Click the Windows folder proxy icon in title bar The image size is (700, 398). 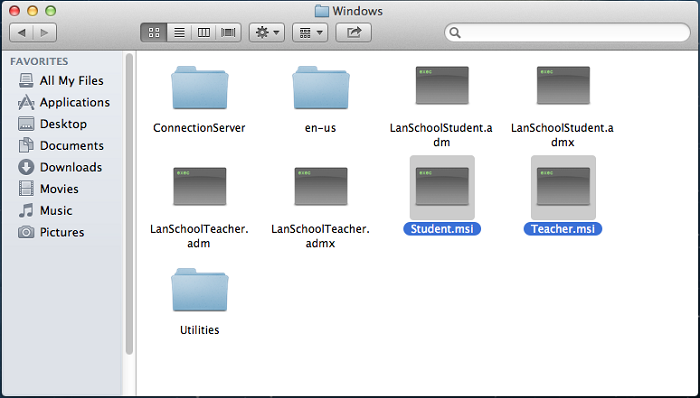click(x=321, y=11)
